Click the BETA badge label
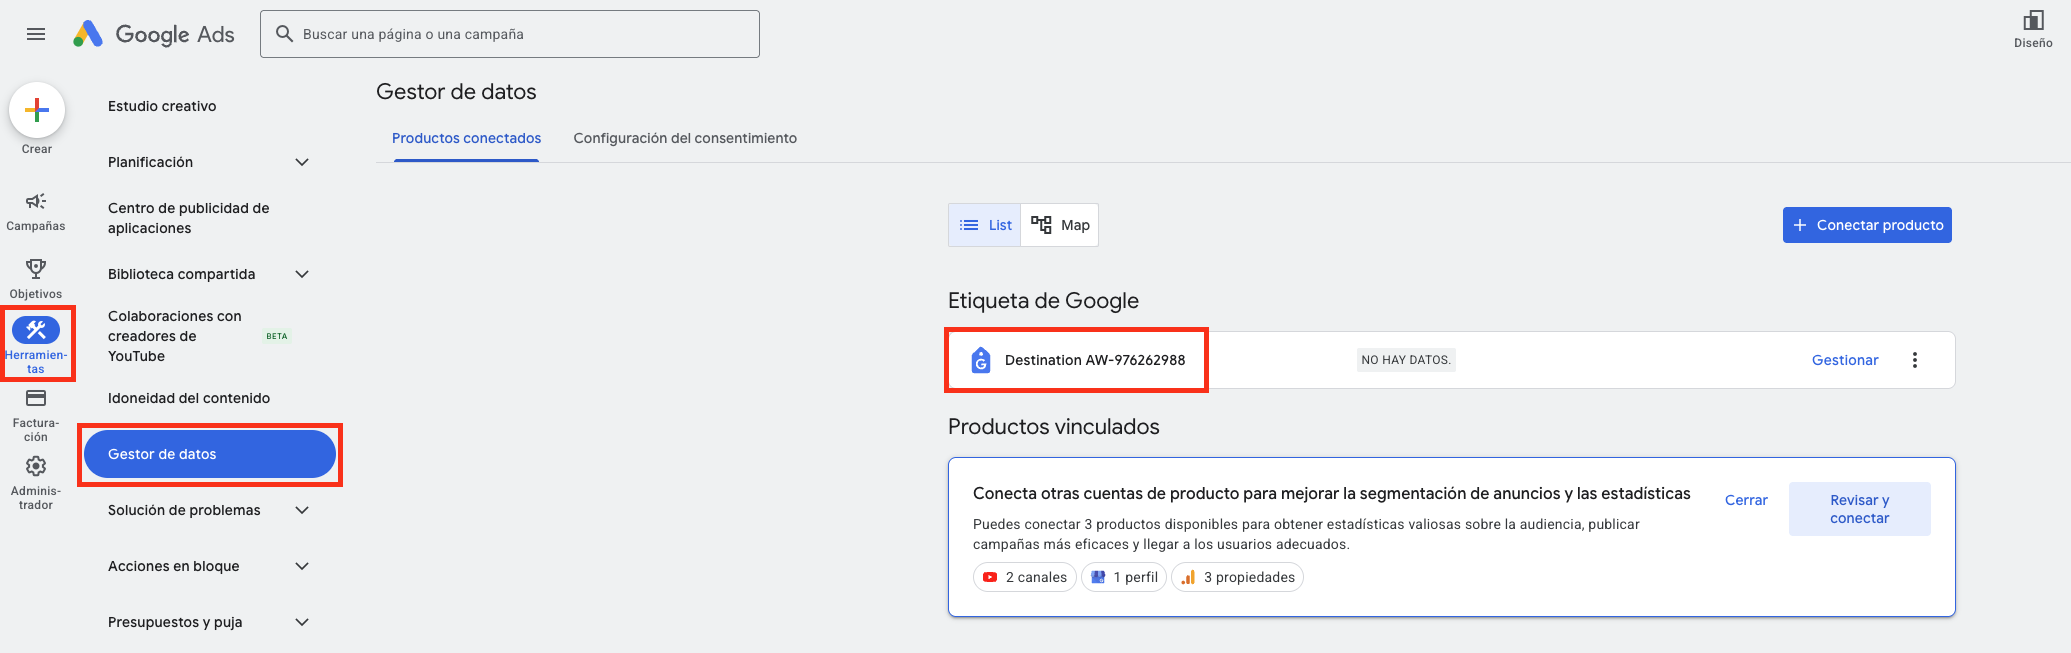Image resolution: width=2071 pixels, height=653 pixels. [x=277, y=336]
